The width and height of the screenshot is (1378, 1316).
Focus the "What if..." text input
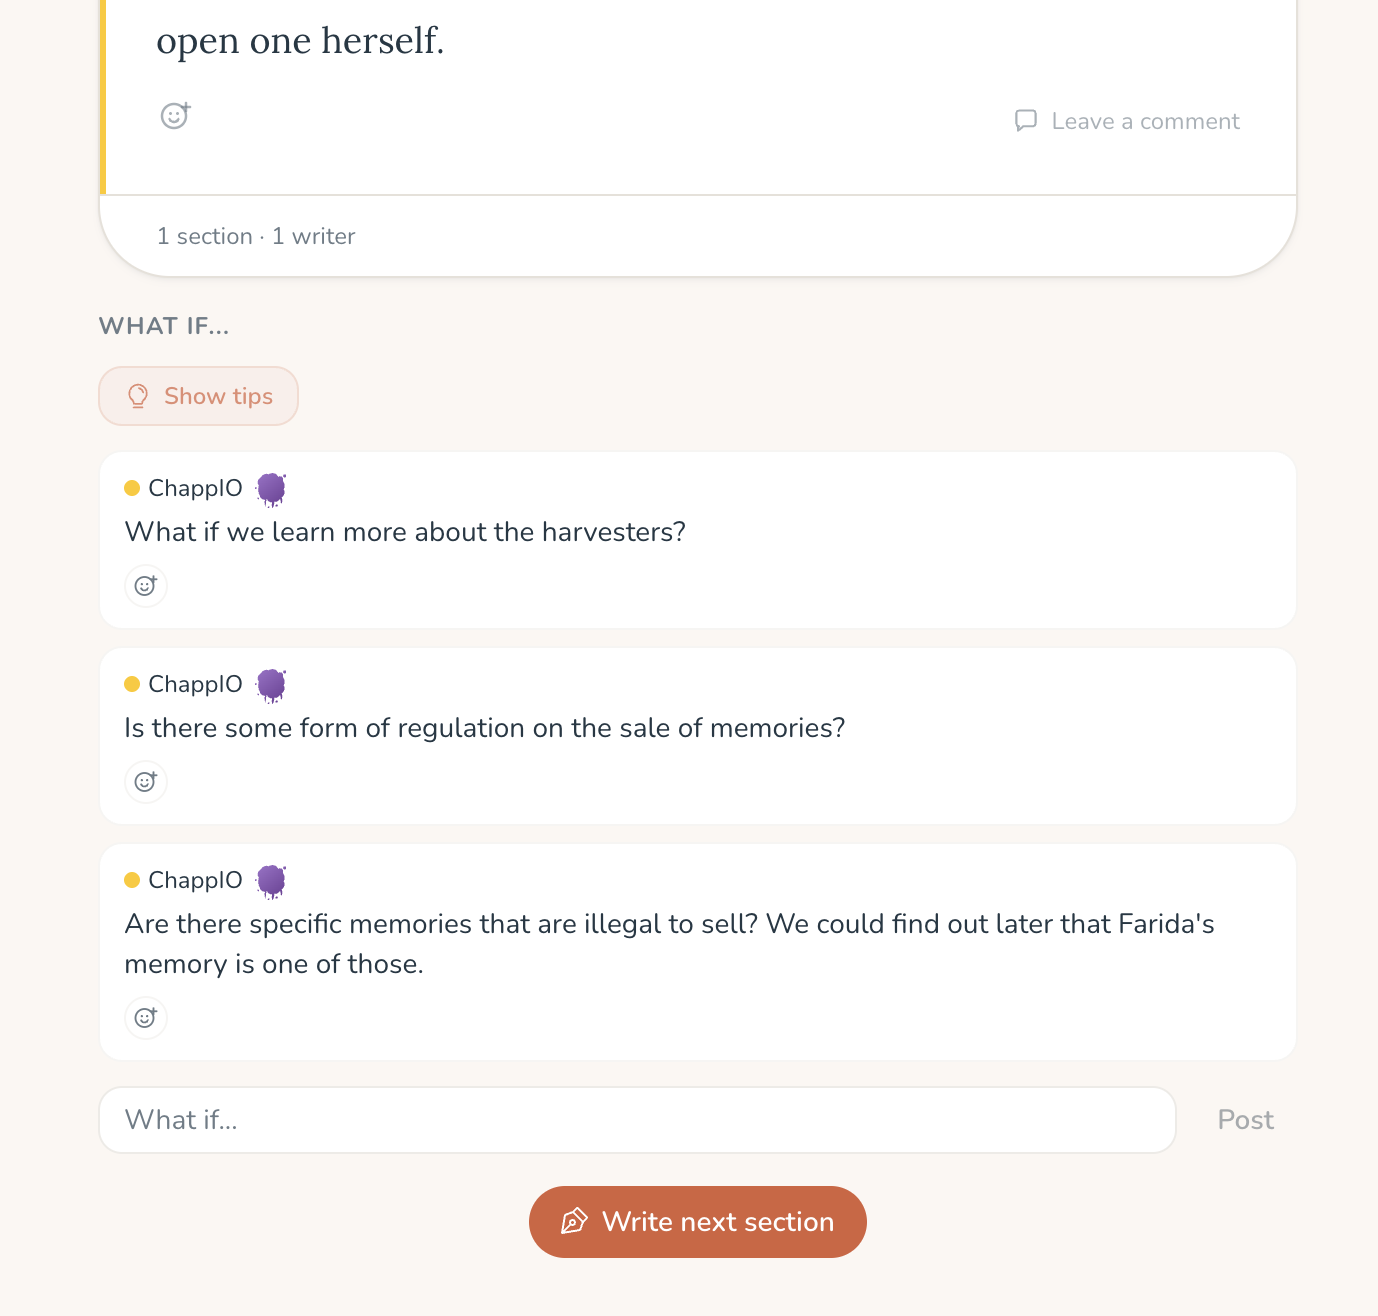[x=637, y=1120]
